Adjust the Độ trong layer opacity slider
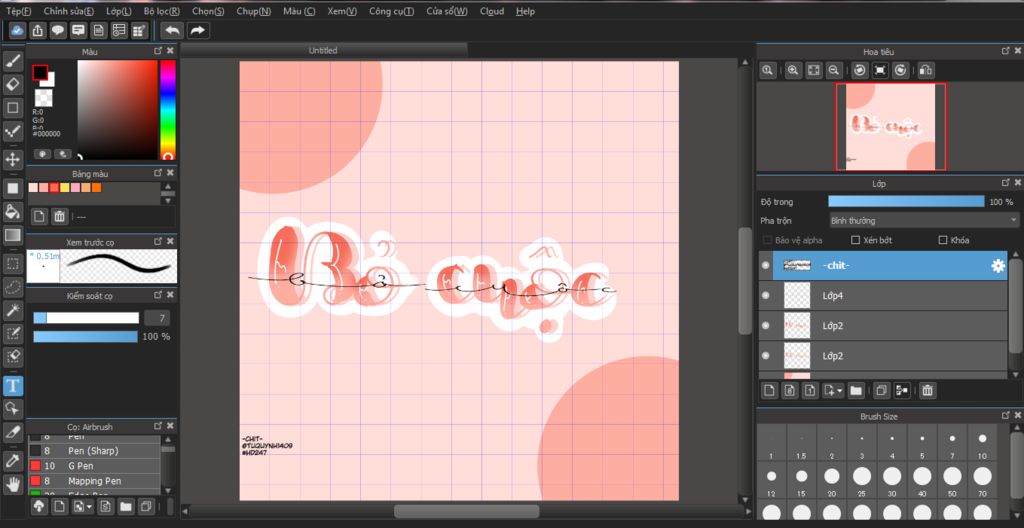The image size is (1024, 528). coord(906,202)
